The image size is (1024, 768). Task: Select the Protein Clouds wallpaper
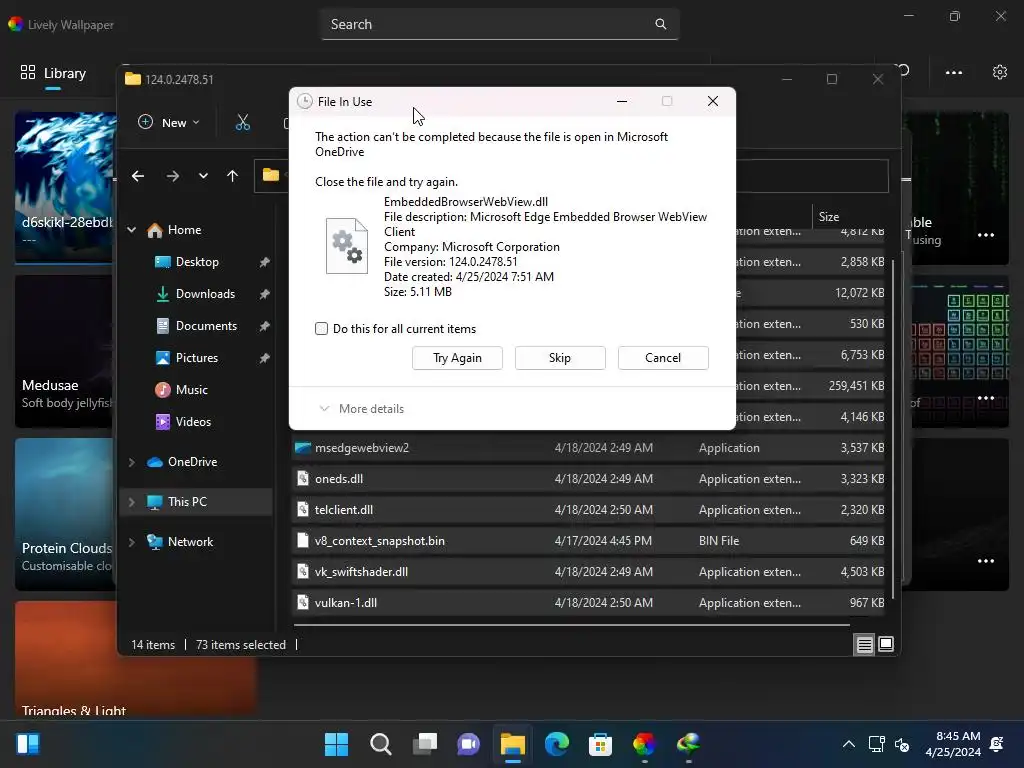[x=65, y=515]
